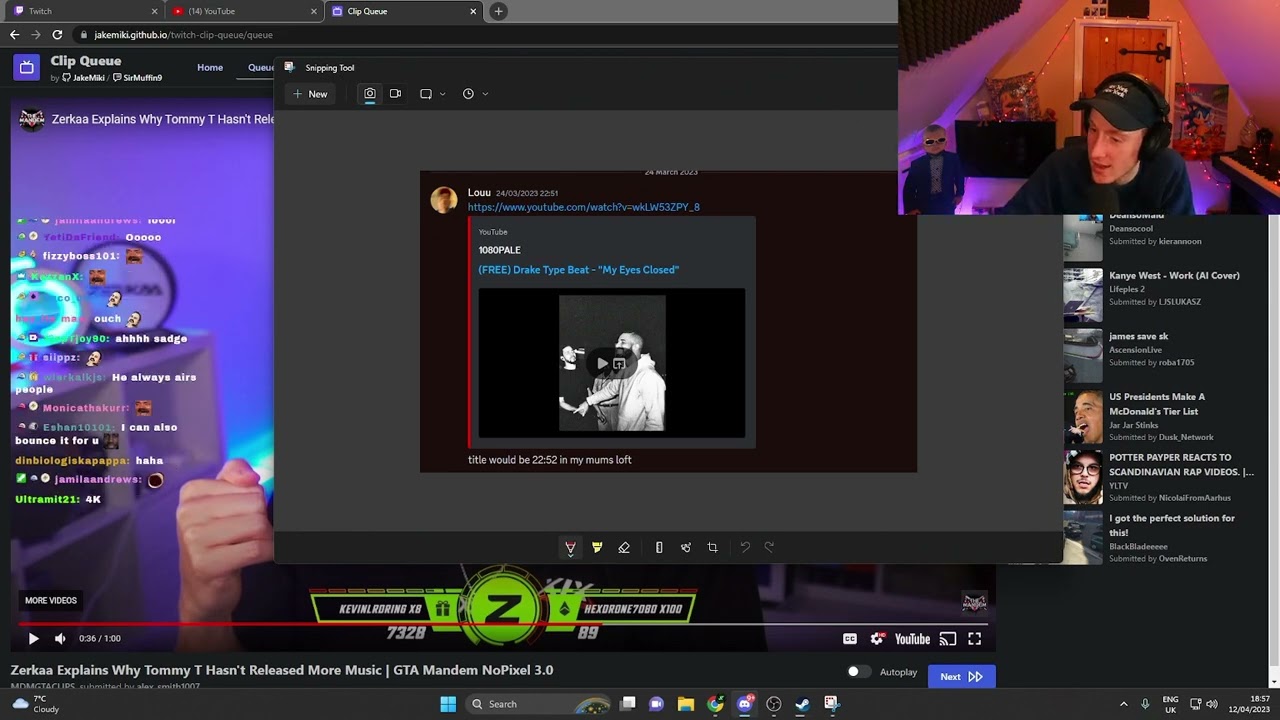
Task: Cast the video with the Cast icon
Action: tap(948, 639)
